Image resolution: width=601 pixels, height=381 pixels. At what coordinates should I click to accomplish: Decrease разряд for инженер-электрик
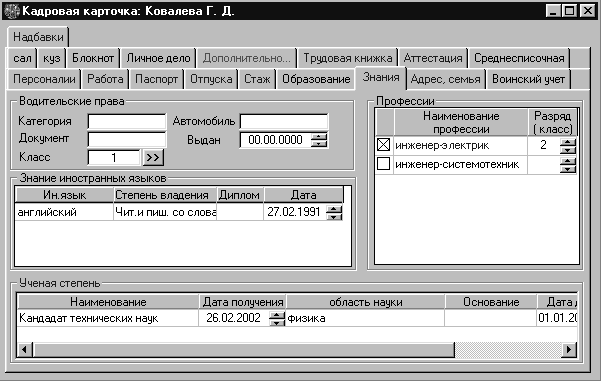568,150
